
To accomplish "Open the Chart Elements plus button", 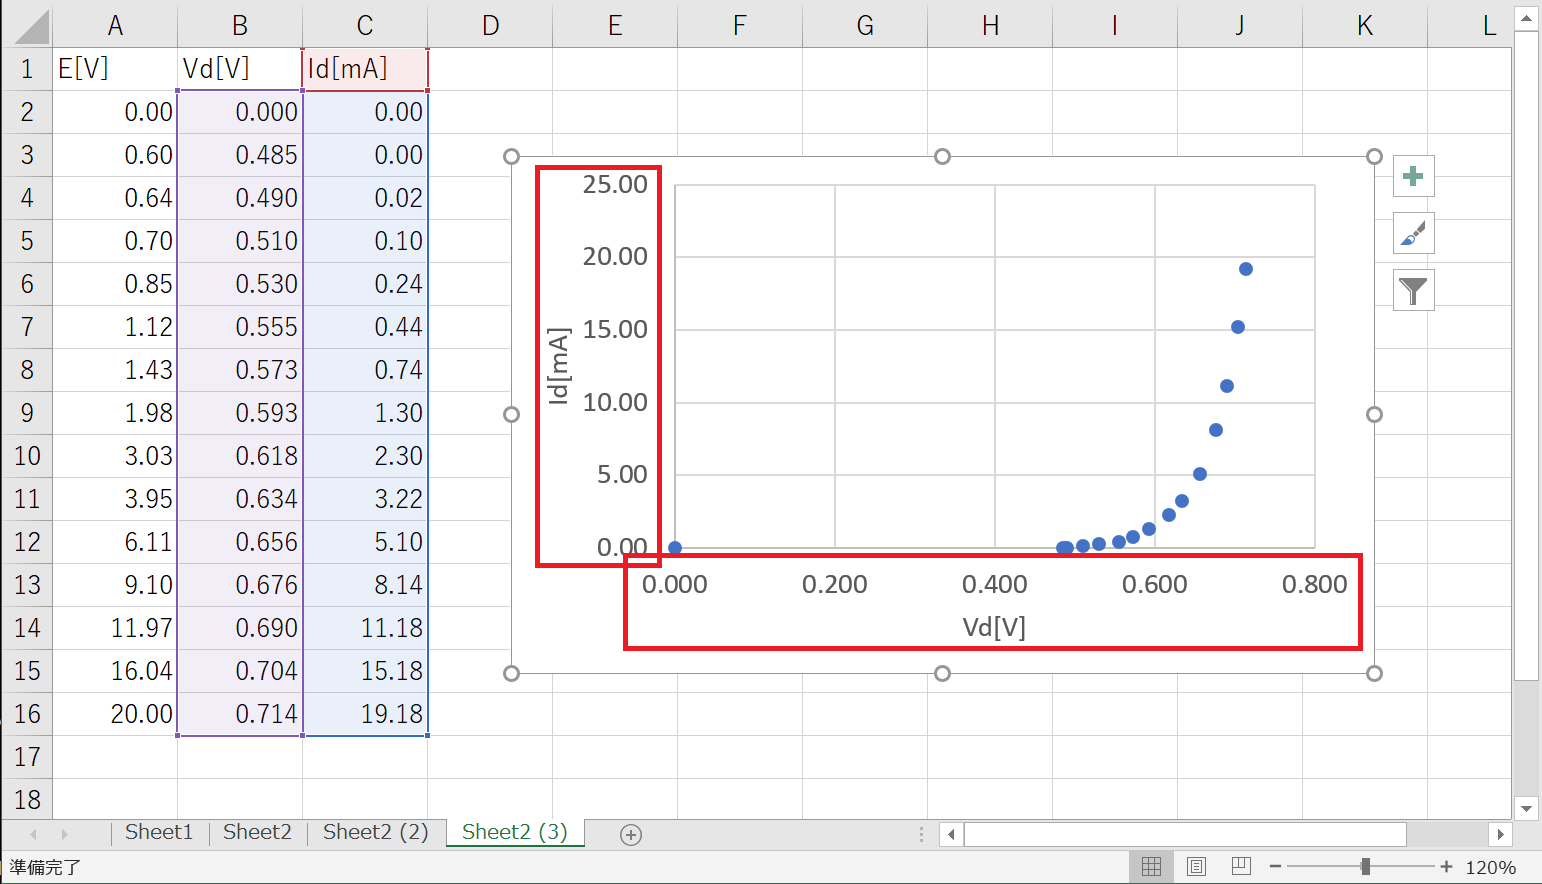I will click(x=1413, y=177).
